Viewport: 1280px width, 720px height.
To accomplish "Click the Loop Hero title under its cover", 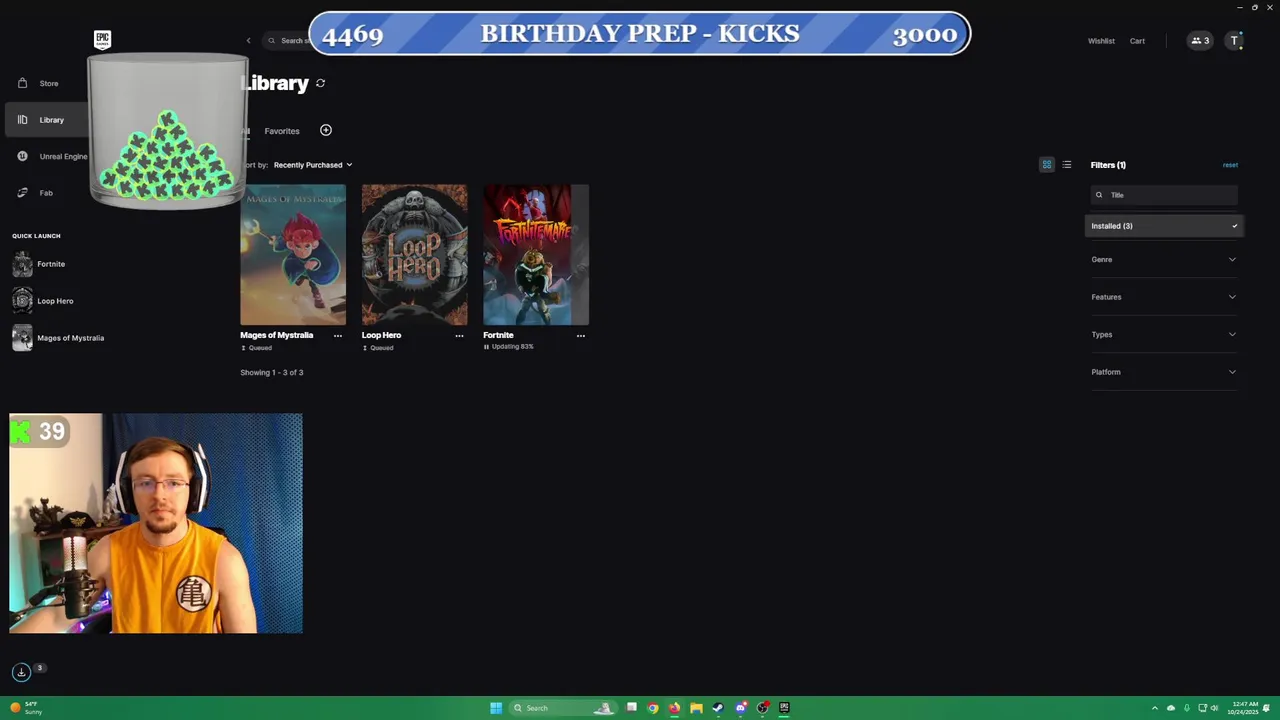I will coord(381,335).
